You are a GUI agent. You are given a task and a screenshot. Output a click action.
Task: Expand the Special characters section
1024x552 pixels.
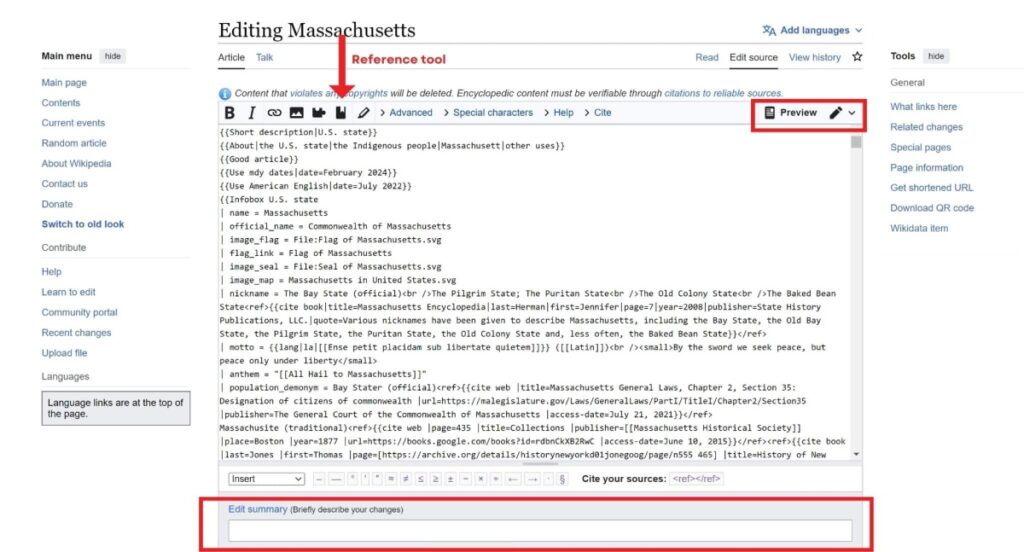click(x=488, y=113)
